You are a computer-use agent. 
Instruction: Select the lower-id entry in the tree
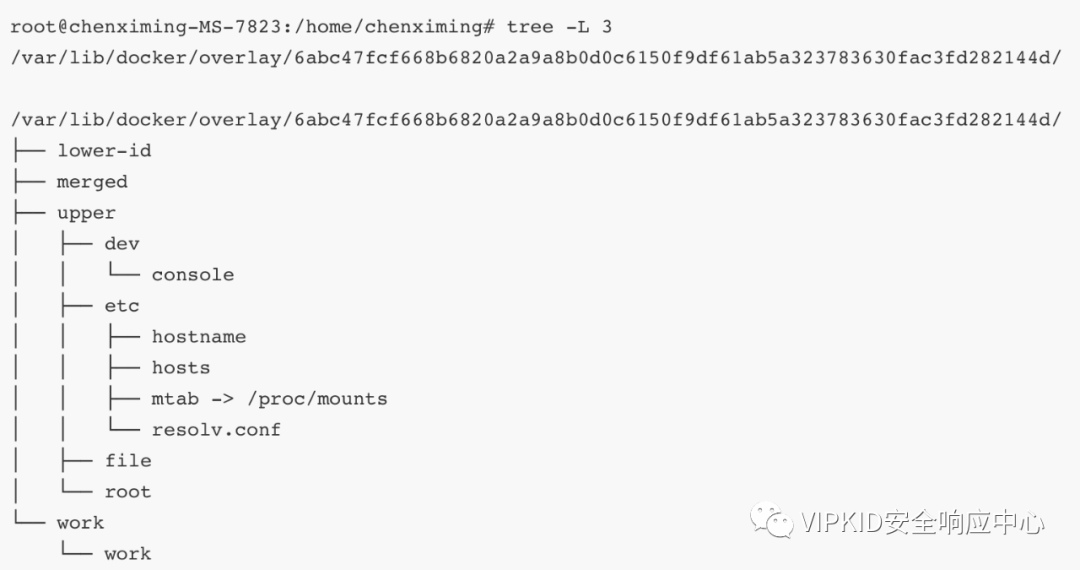(x=104, y=151)
